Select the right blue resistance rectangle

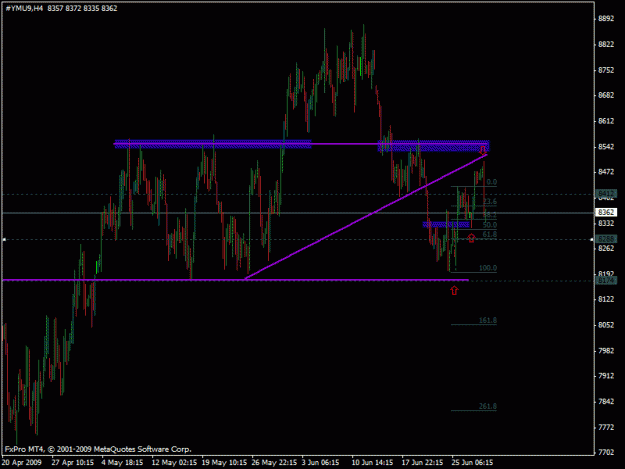click(x=433, y=146)
